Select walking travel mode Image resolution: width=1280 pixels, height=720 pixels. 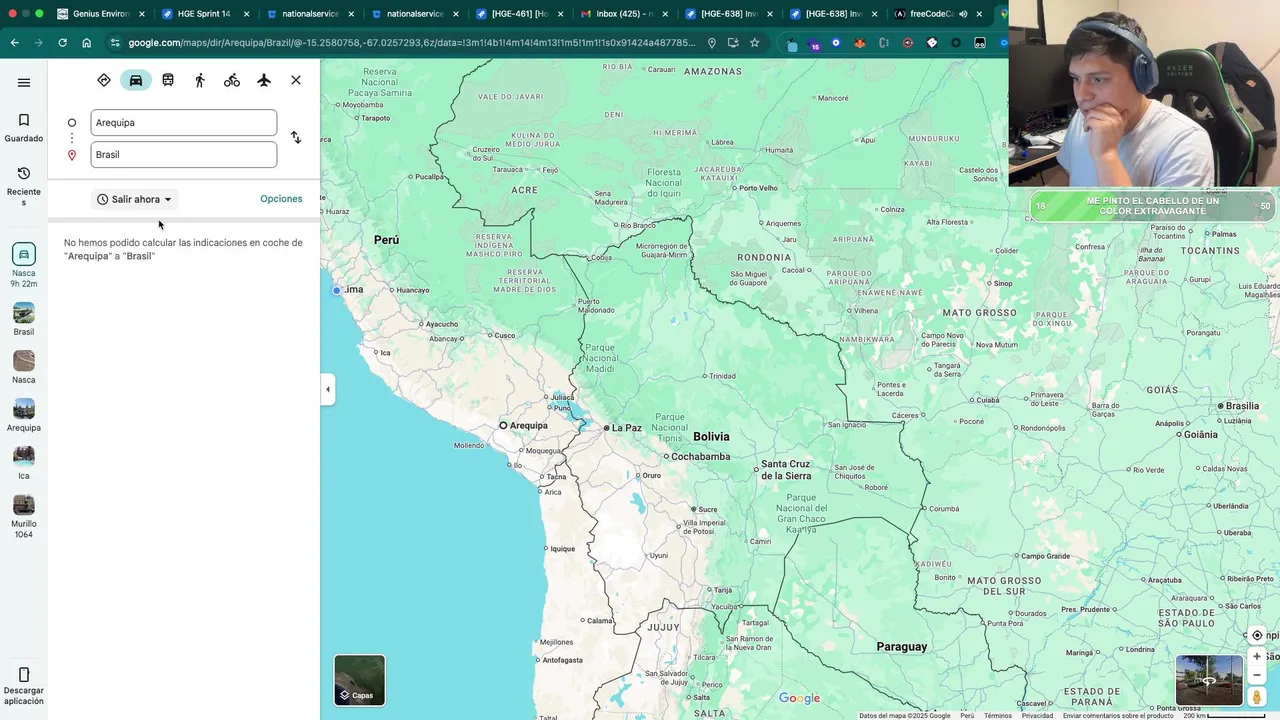pos(200,80)
